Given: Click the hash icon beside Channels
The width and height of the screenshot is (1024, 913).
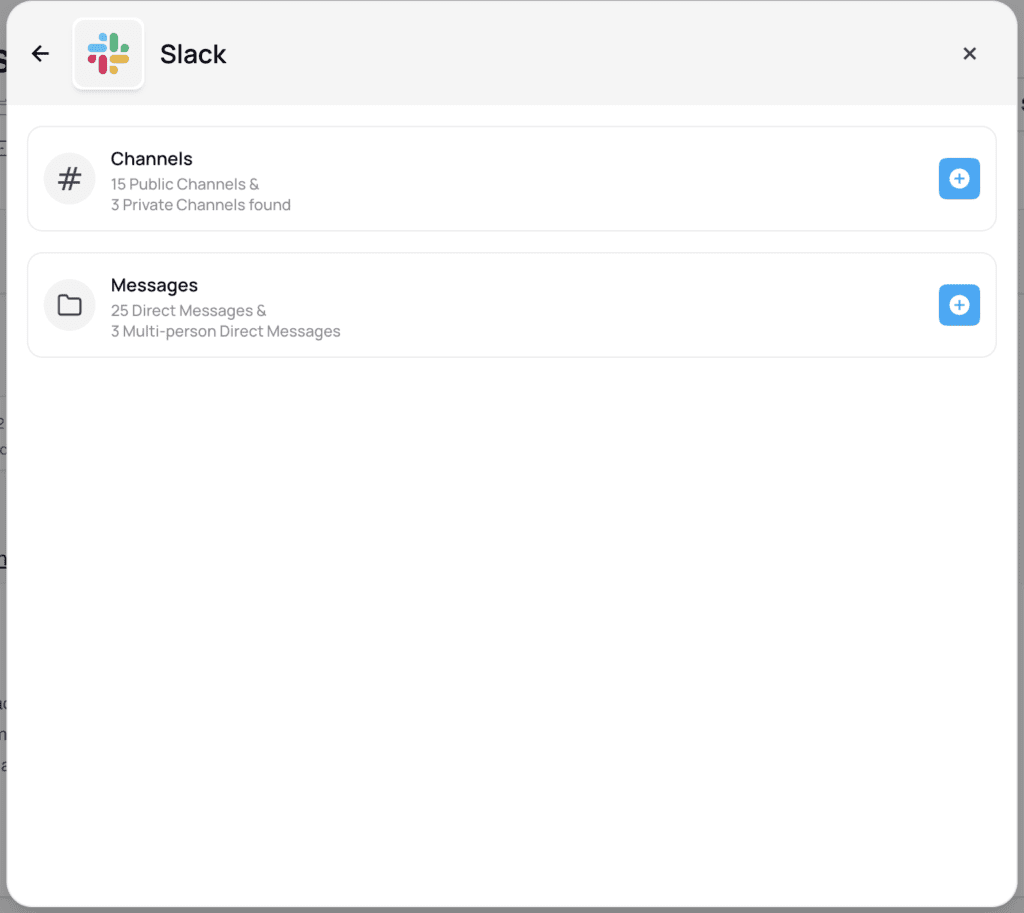Looking at the screenshot, I should pyautogui.click(x=69, y=179).
